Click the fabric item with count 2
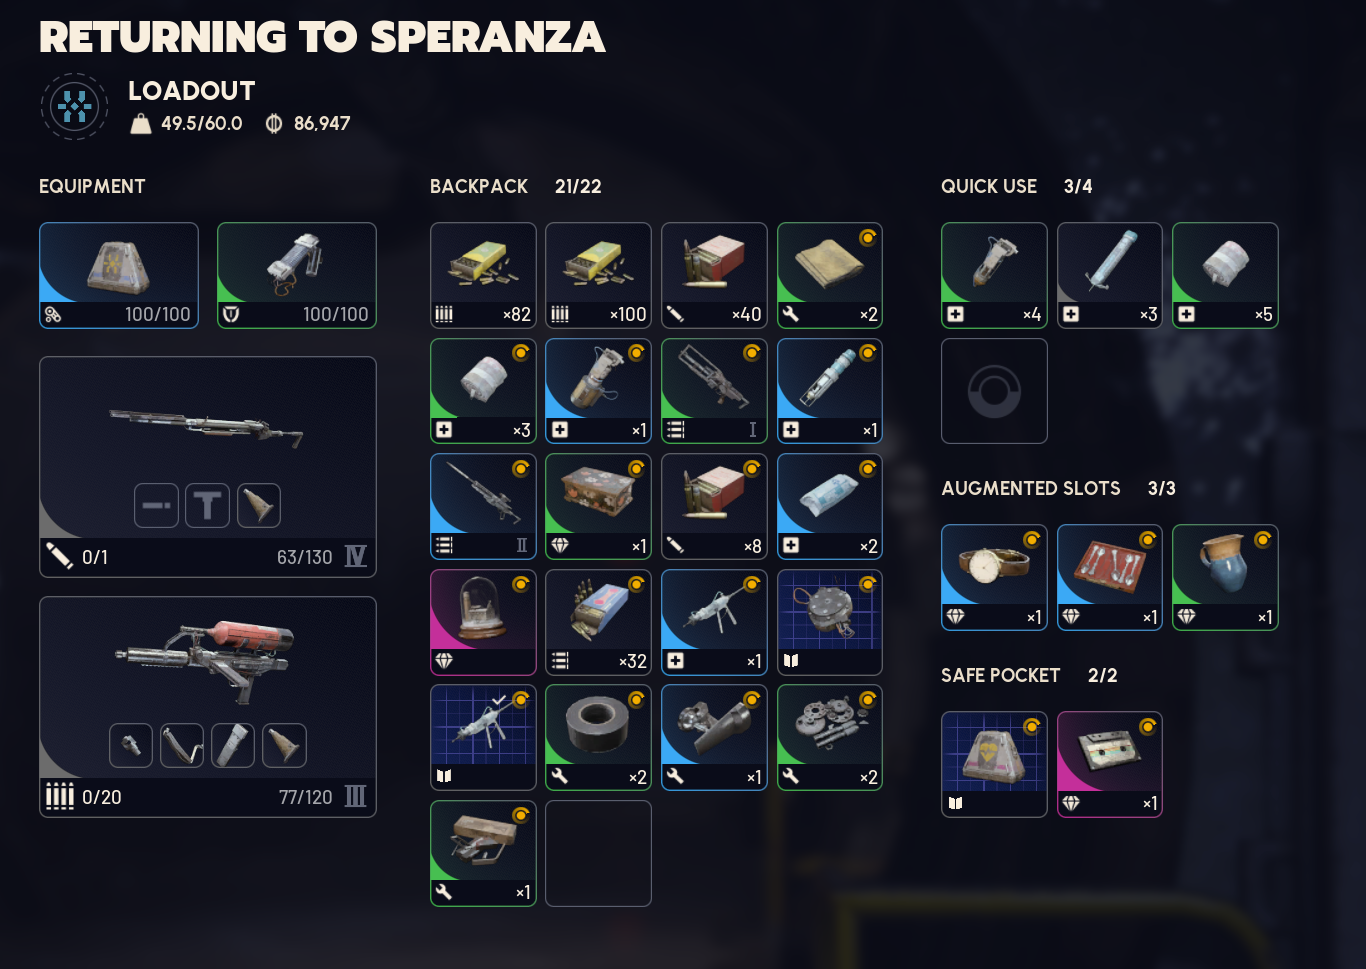The height and width of the screenshot is (969, 1366). tap(829, 275)
